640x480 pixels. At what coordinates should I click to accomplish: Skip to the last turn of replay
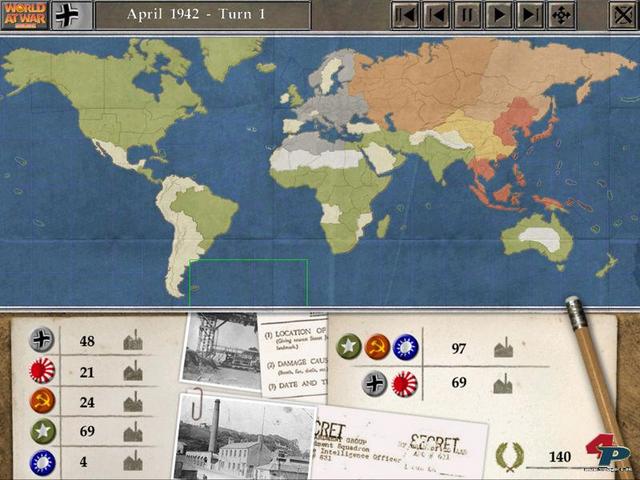[x=529, y=15]
